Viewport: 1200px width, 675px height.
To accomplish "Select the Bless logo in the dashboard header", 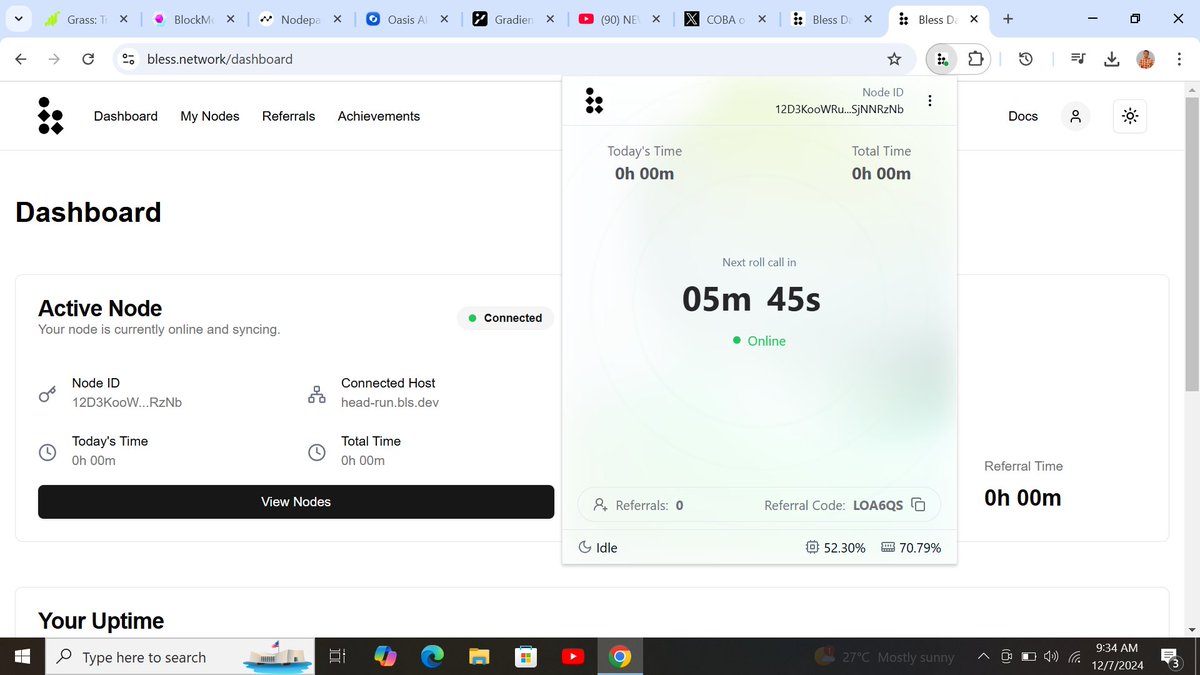I will click(50, 116).
